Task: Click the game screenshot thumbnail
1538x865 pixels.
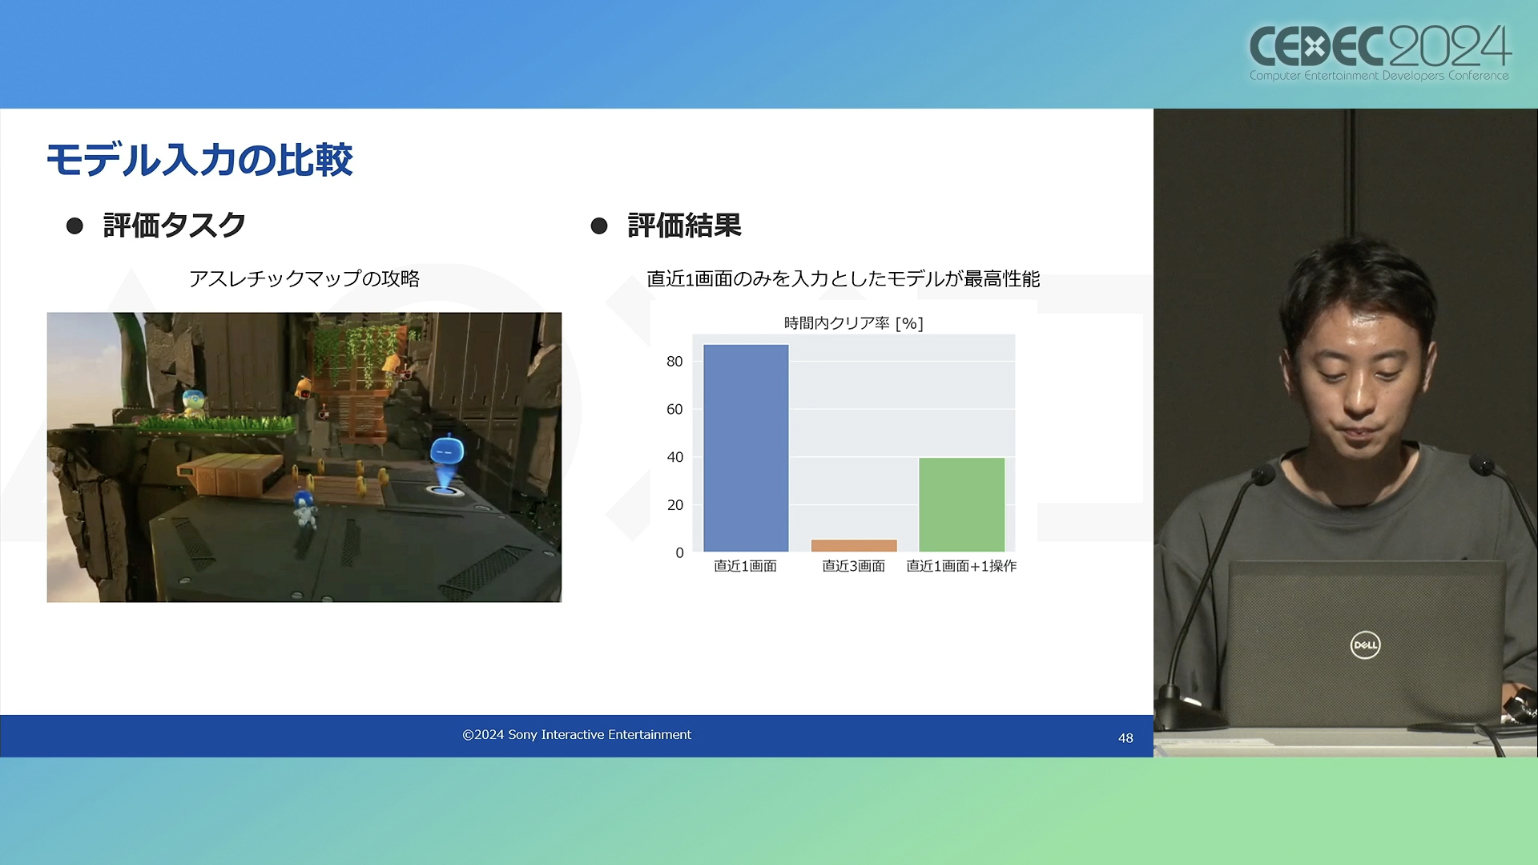Action: (x=304, y=457)
